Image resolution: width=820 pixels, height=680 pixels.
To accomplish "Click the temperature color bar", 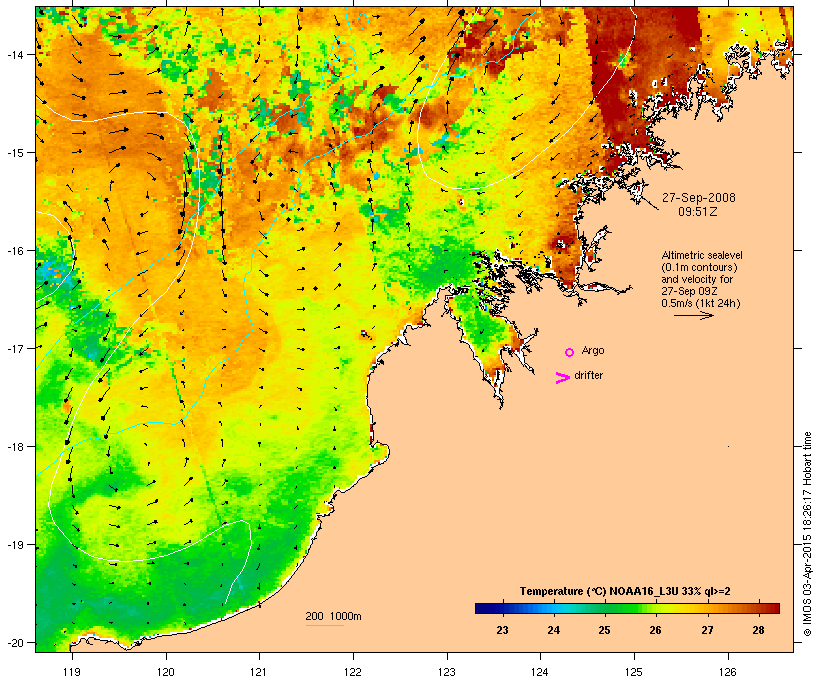I will pos(628,608).
